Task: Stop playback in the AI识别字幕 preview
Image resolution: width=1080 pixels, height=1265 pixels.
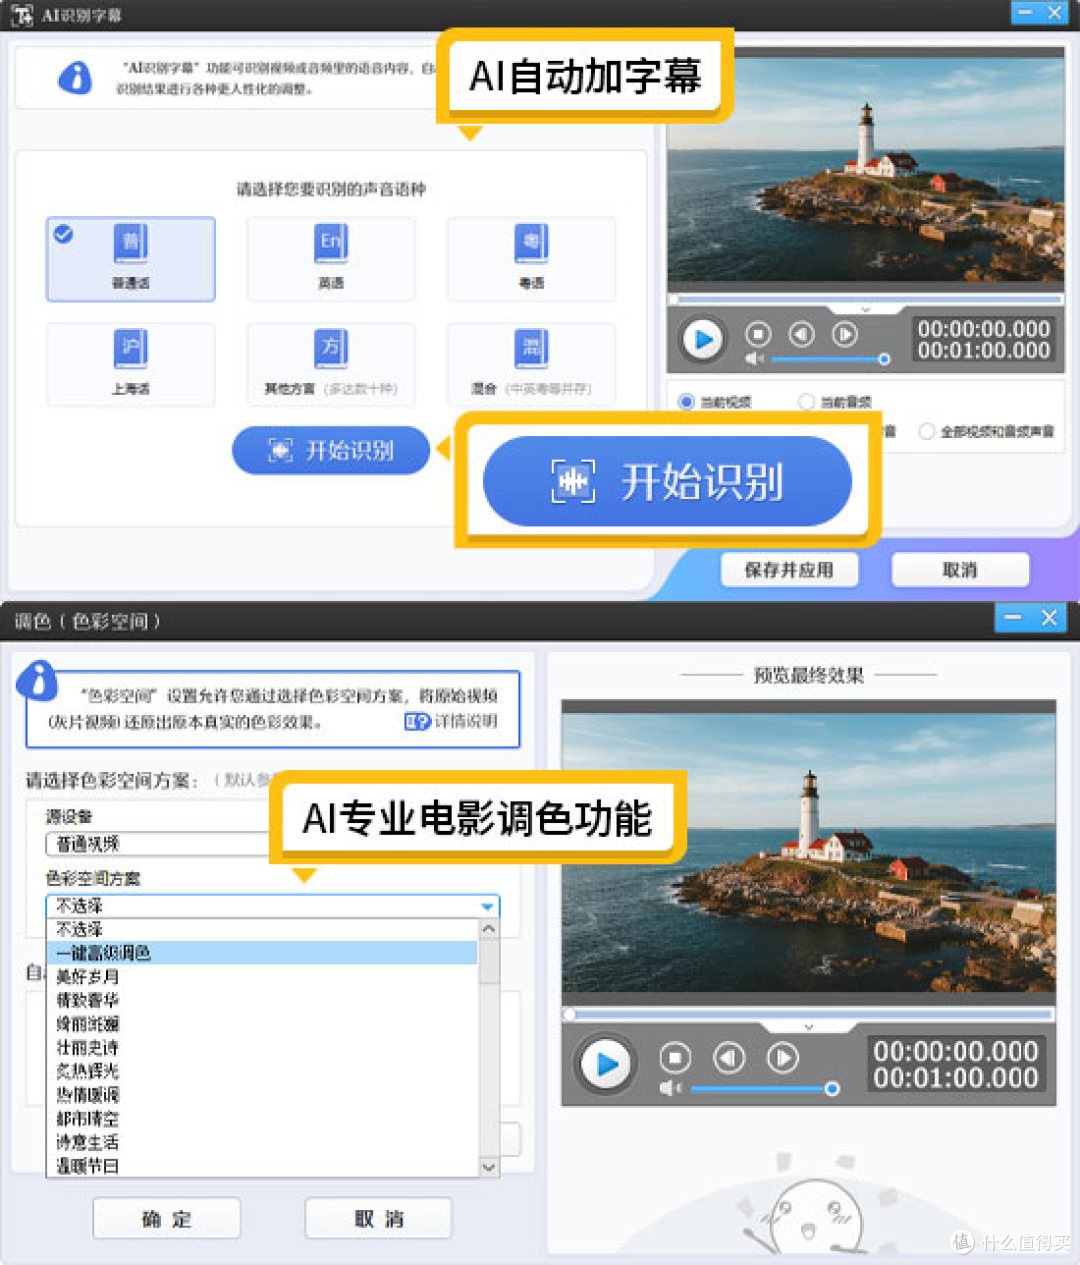Action: (758, 334)
